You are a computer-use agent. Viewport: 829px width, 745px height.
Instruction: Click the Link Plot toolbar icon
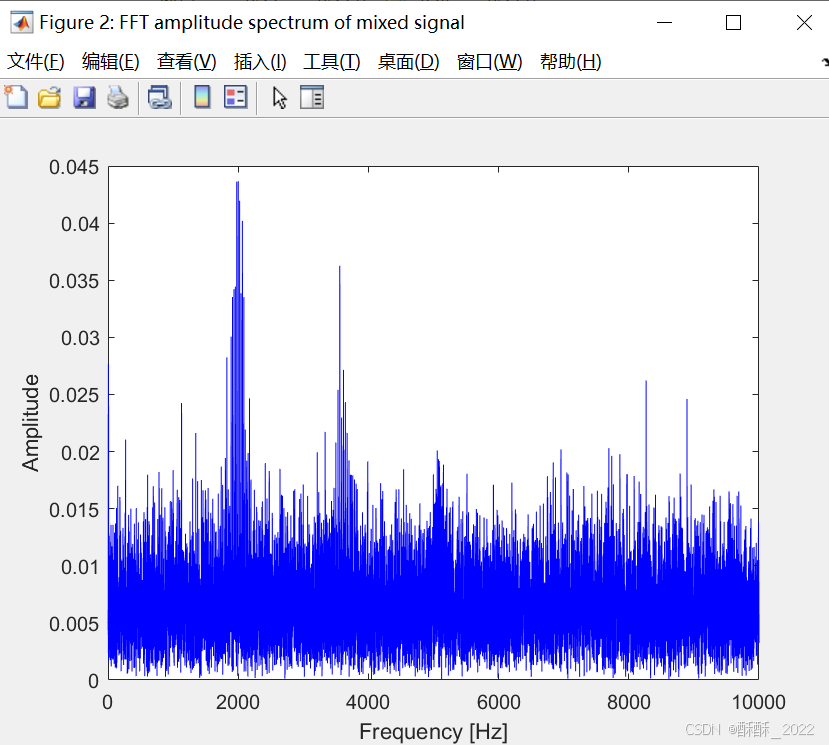coord(160,98)
